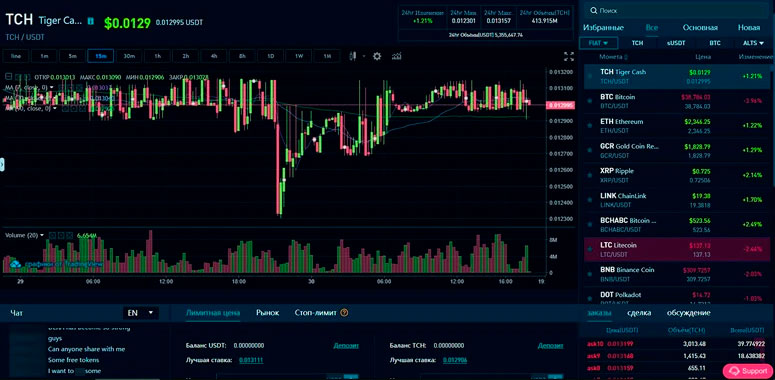Select the 15m timeframe
Image resolution: width=775 pixels, height=380 pixels.
pos(101,56)
